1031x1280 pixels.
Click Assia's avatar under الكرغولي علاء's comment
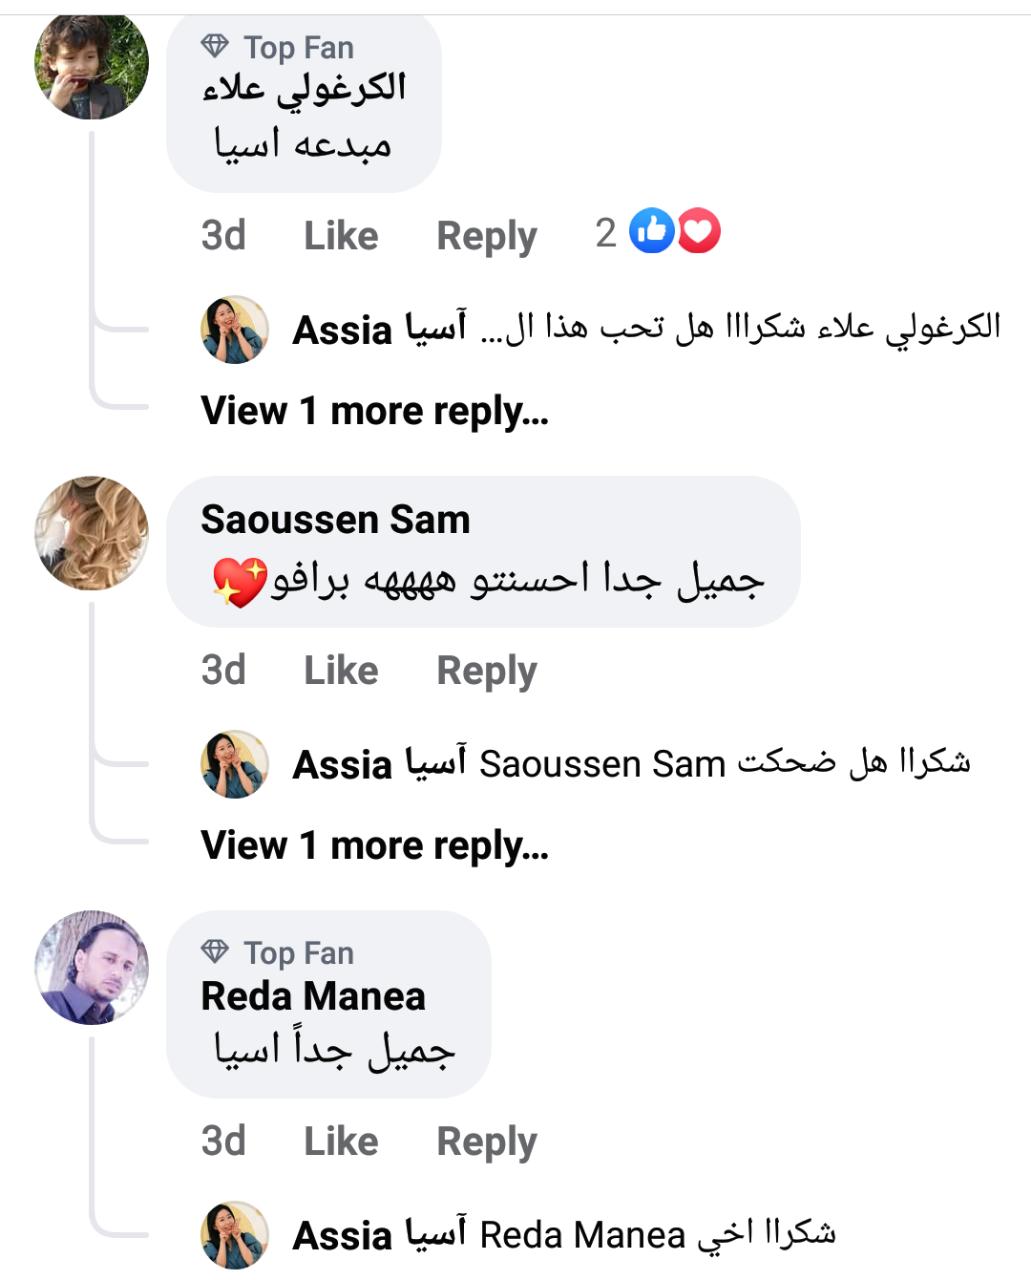[235, 329]
